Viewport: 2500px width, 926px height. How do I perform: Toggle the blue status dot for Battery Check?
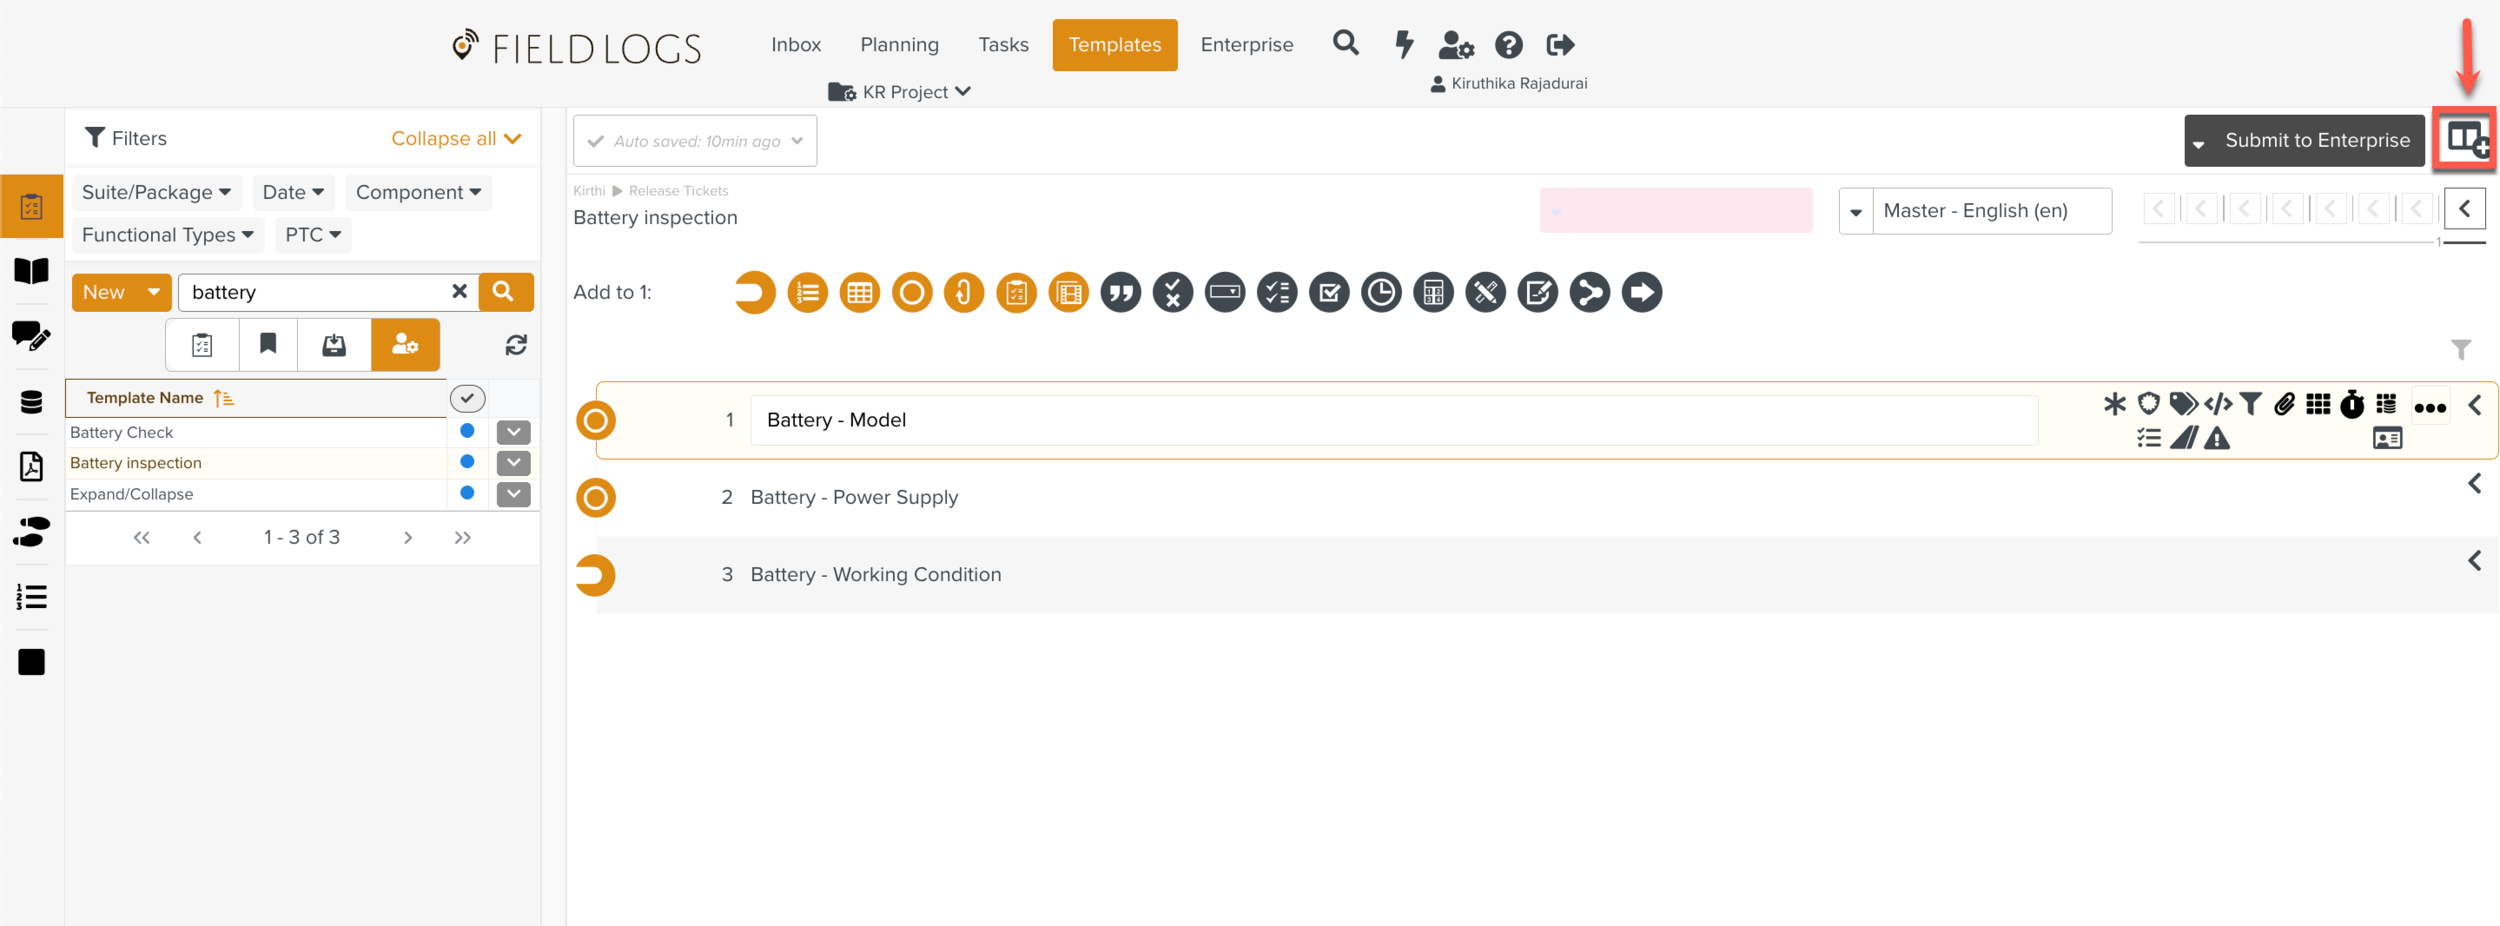coord(467,432)
